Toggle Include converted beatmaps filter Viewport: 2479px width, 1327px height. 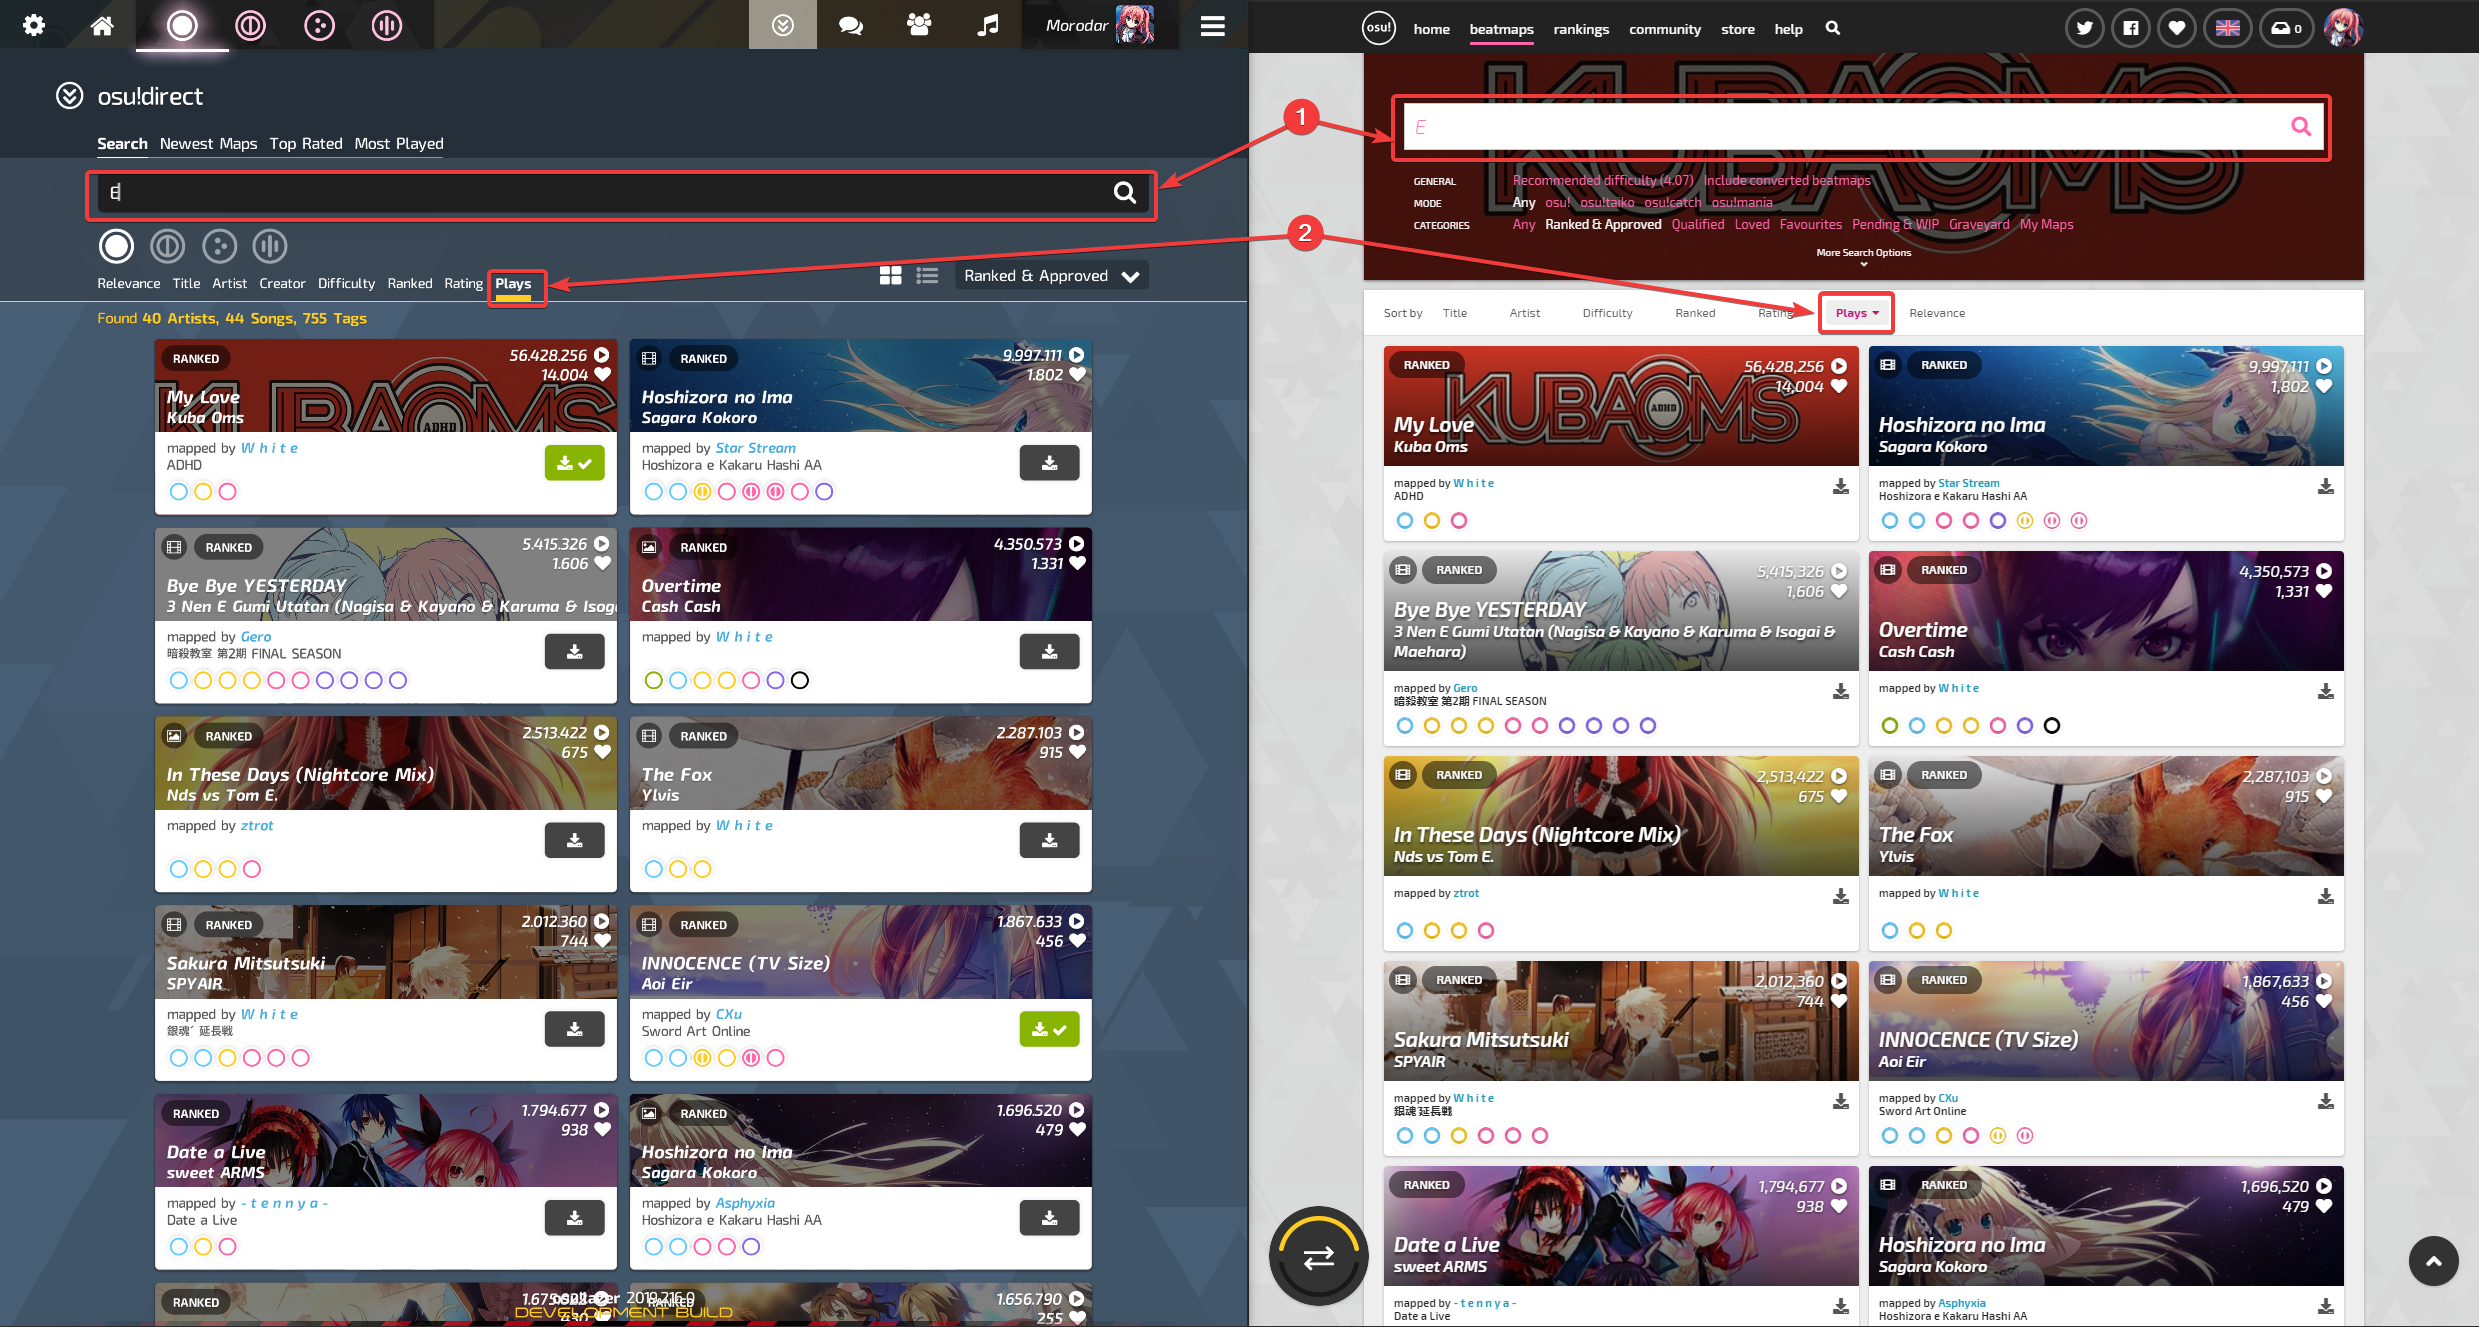1786,180
